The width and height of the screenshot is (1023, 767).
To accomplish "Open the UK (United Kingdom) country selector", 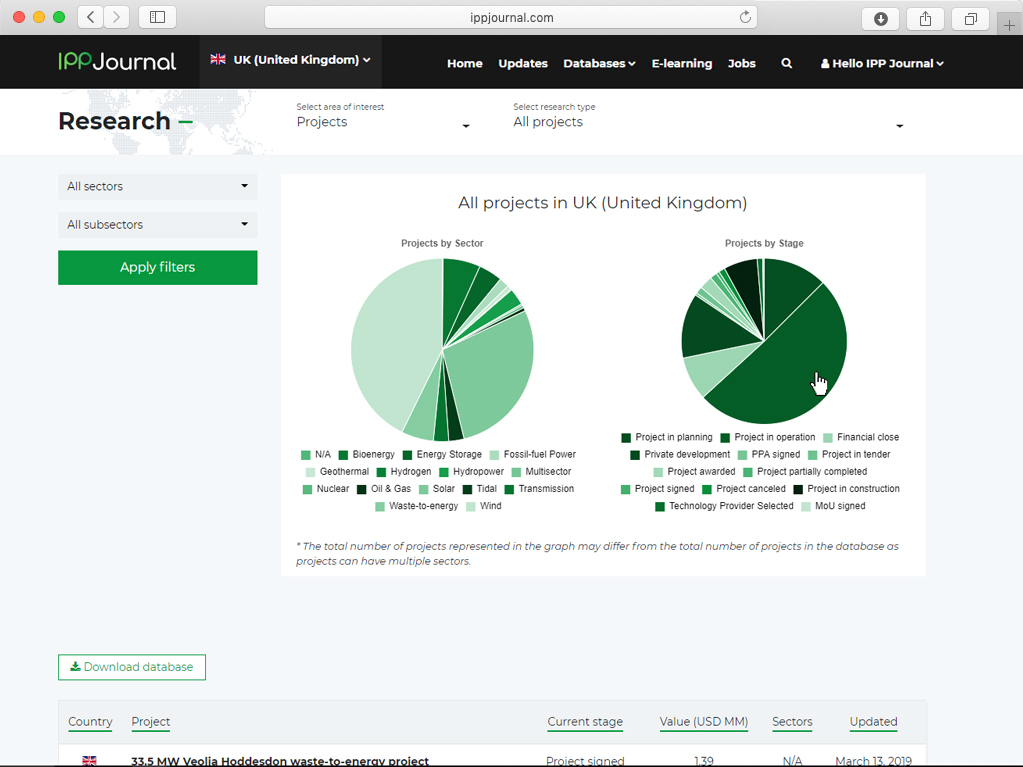I will click(291, 60).
